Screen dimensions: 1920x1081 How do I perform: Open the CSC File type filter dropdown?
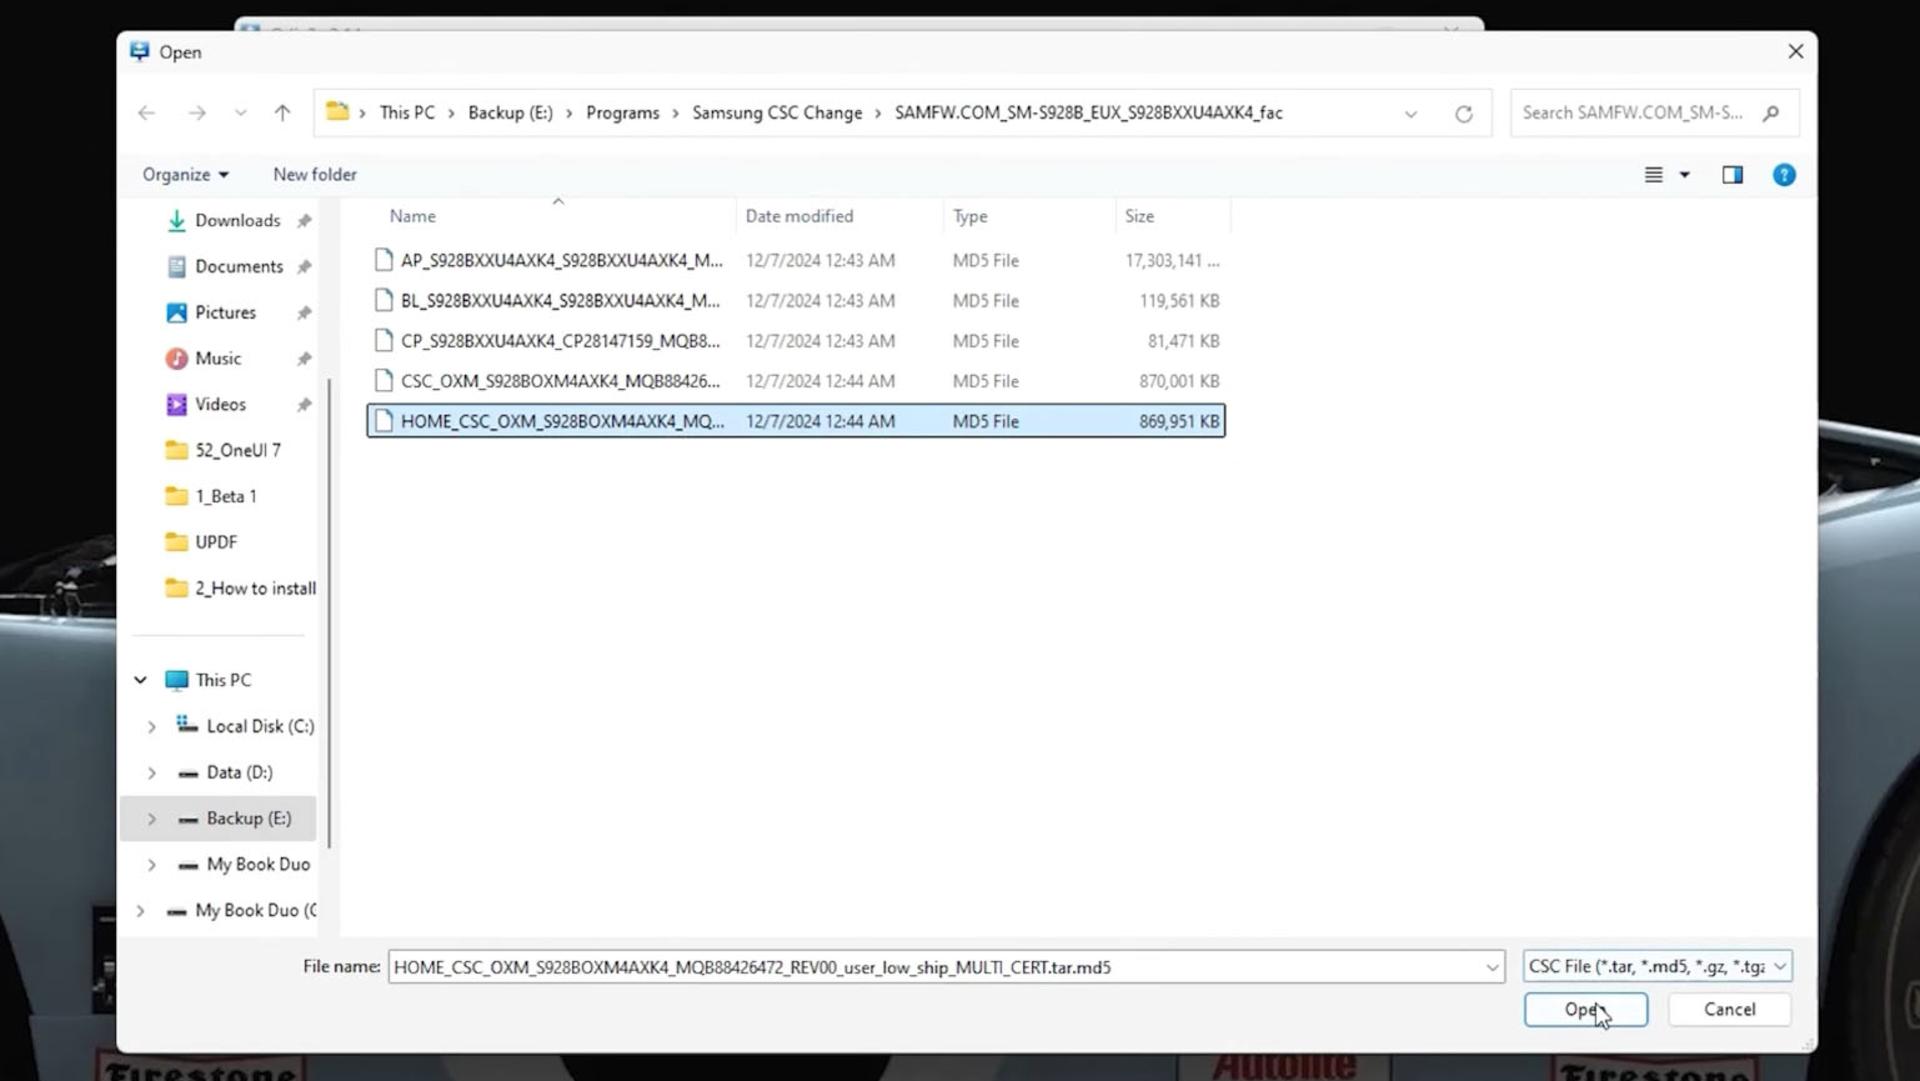click(x=1657, y=966)
